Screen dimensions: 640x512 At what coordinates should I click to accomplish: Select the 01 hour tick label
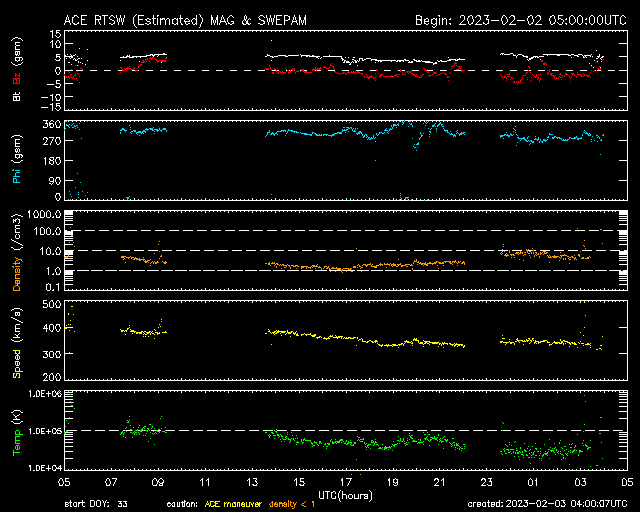(x=533, y=482)
